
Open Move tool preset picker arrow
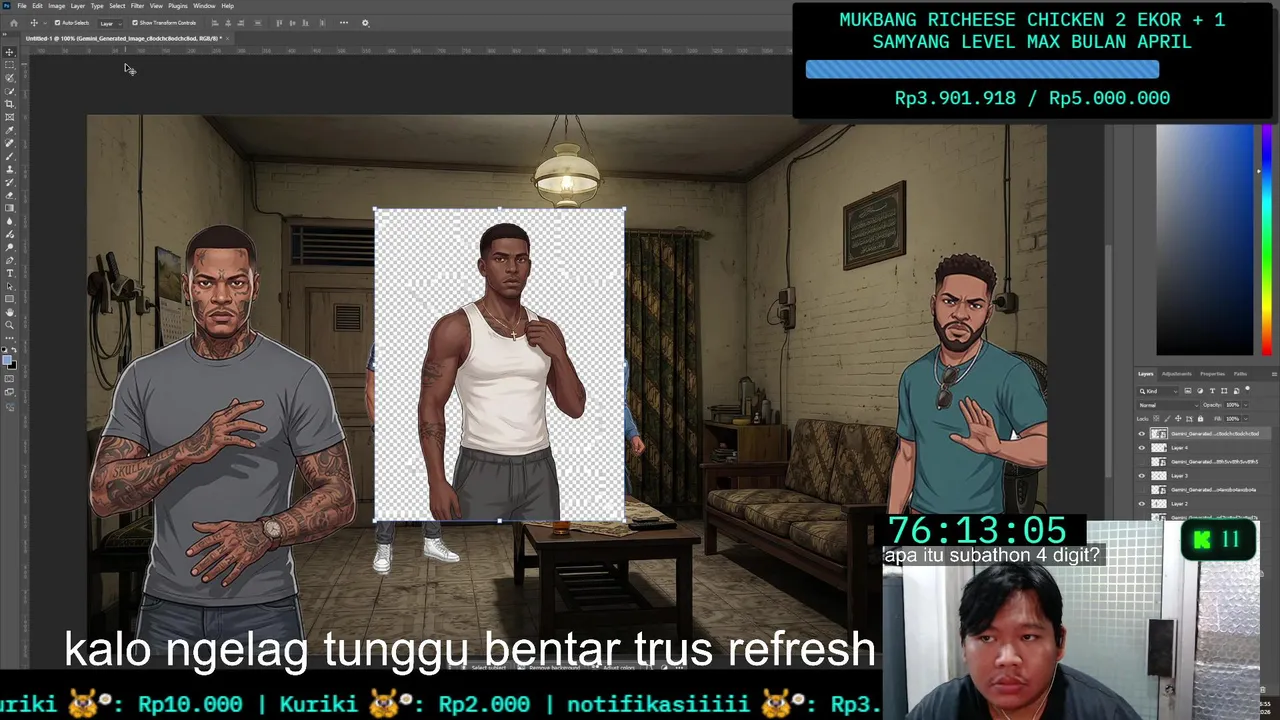pos(45,23)
